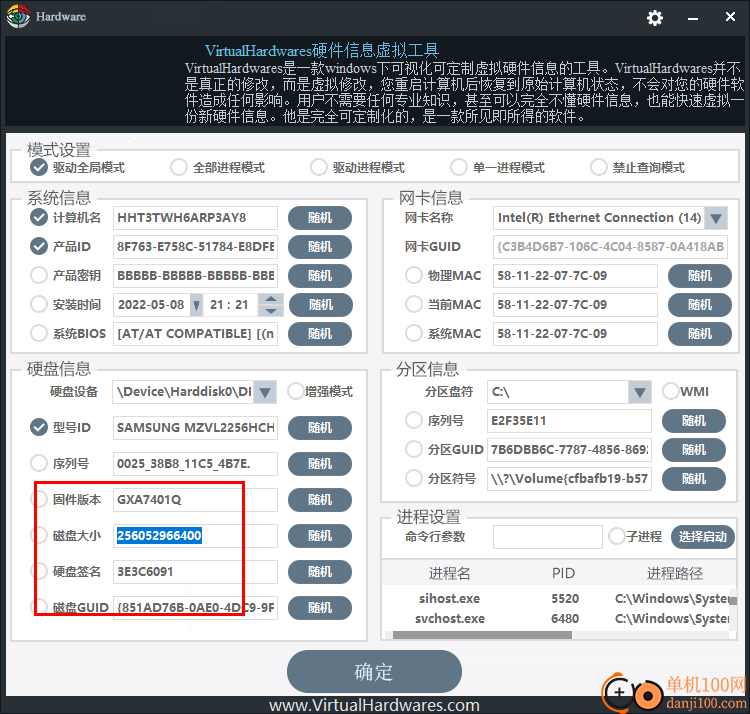Randomize the 物理MAC address
Viewport: 750px width, 714px height.
(699, 275)
